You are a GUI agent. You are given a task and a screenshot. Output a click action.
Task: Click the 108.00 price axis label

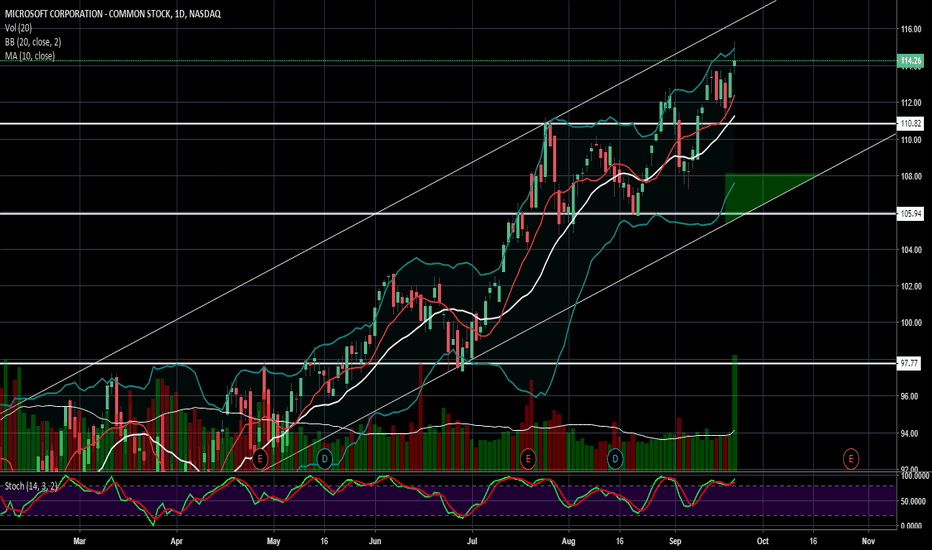pos(911,177)
